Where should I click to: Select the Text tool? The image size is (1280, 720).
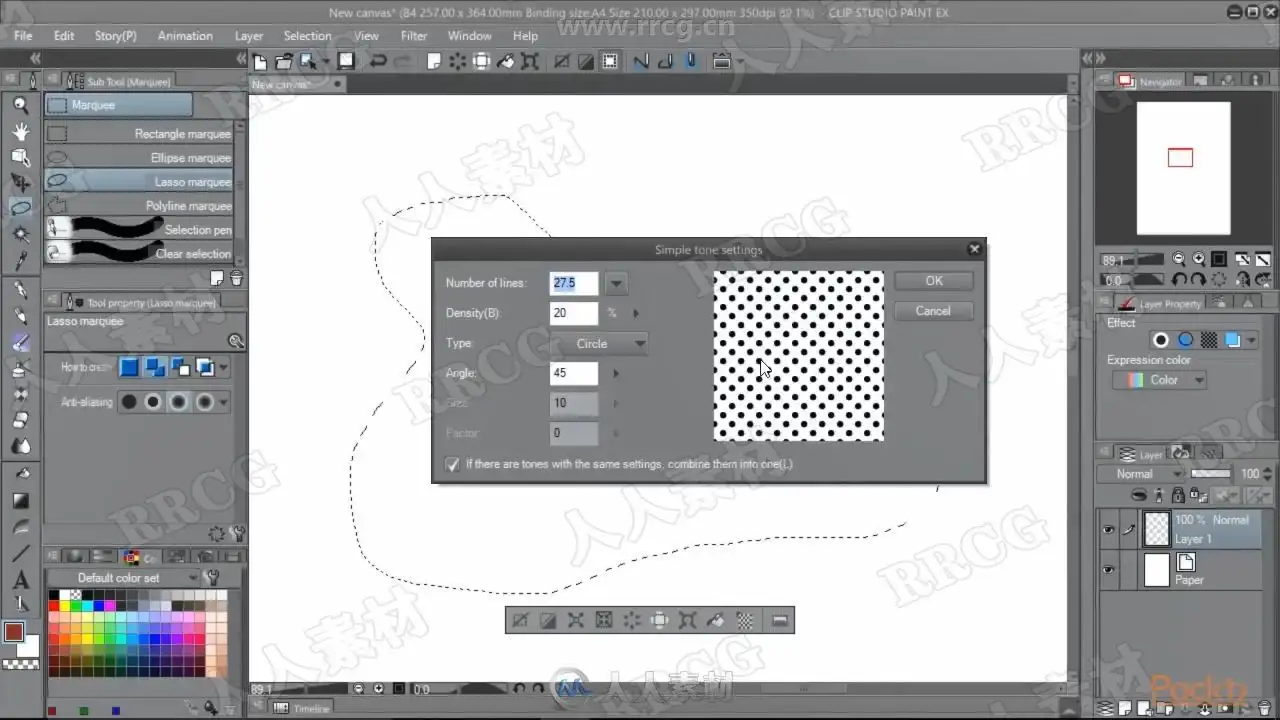20,580
